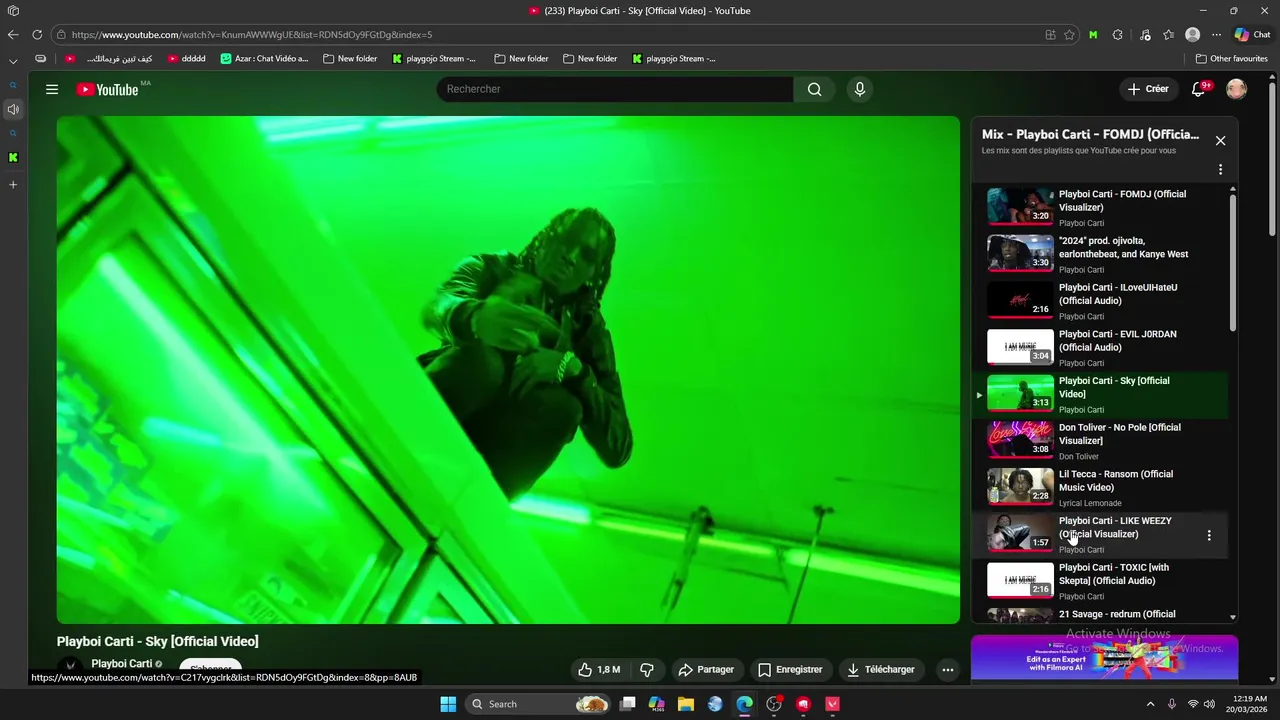Click the split screen/app icon in address bar
The image size is (1280, 720).
coord(1050,34)
